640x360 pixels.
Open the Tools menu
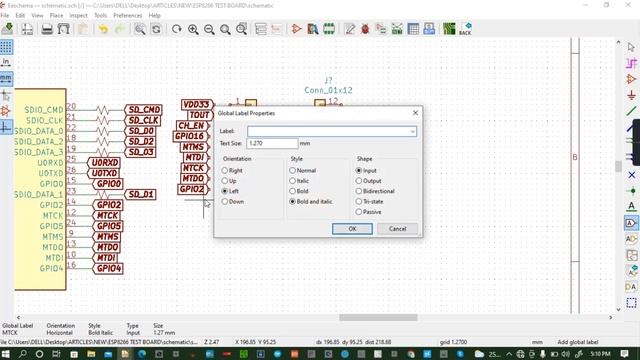point(100,15)
